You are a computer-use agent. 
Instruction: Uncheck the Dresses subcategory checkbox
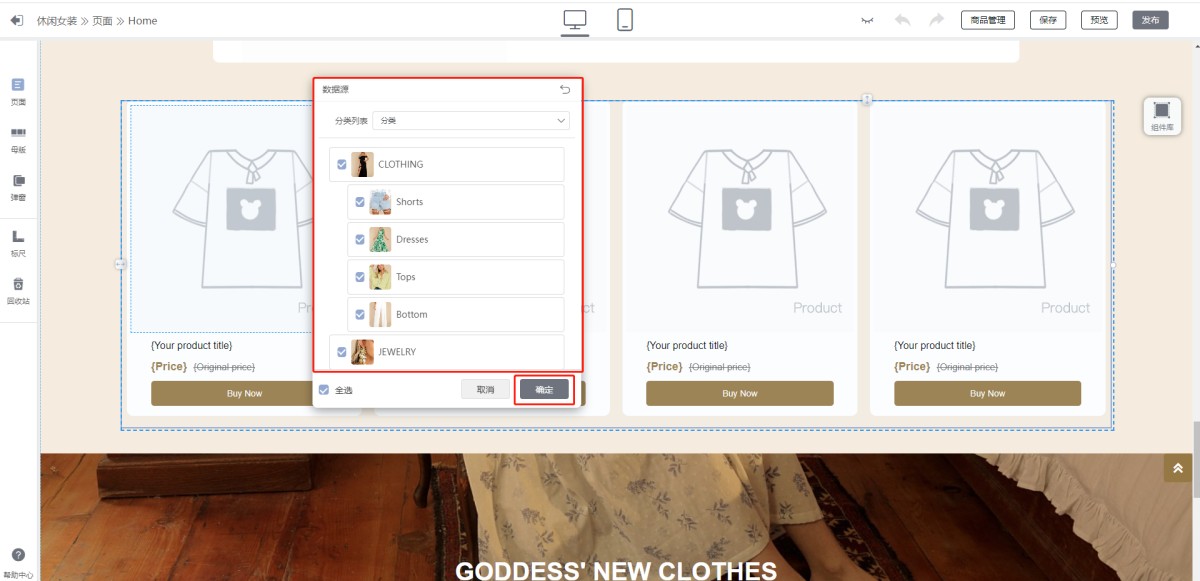[x=360, y=239]
